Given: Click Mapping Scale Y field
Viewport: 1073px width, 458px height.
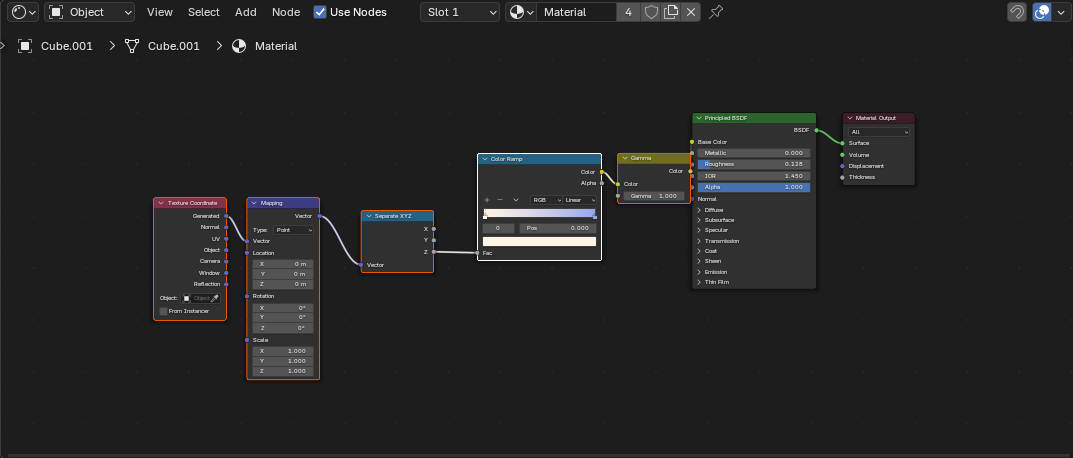Looking at the screenshot, I should click(x=283, y=361).
